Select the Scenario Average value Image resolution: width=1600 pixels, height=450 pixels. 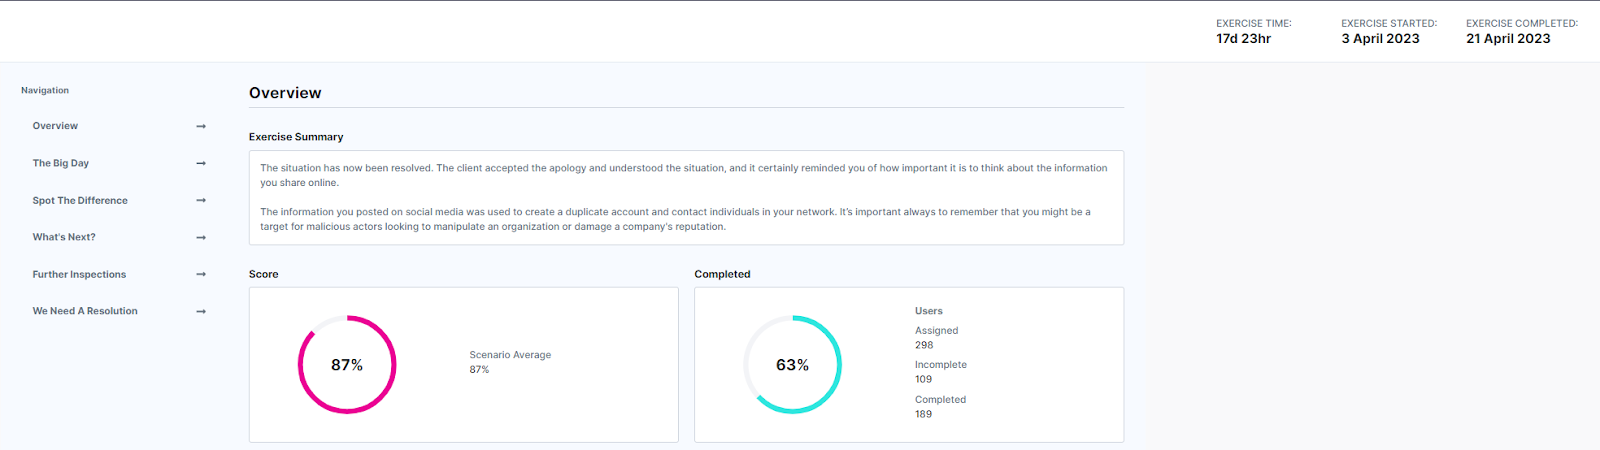480,370
